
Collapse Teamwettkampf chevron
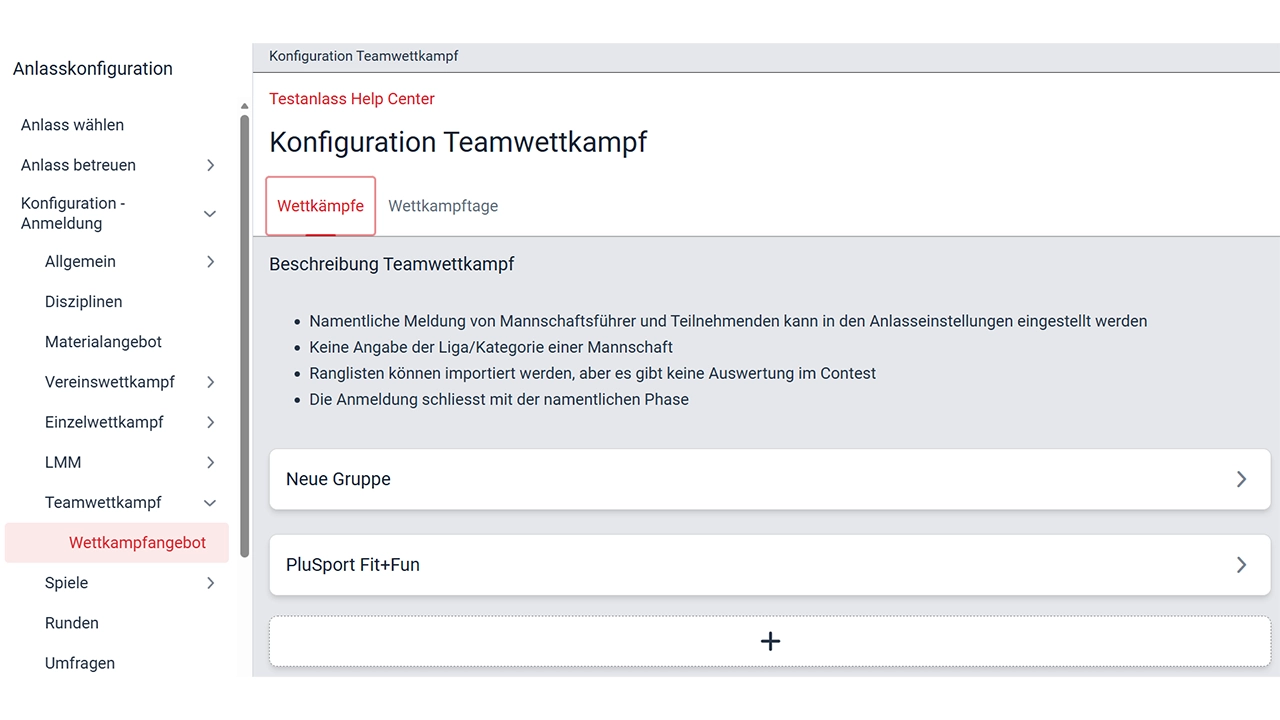click(x=210, y=503)
